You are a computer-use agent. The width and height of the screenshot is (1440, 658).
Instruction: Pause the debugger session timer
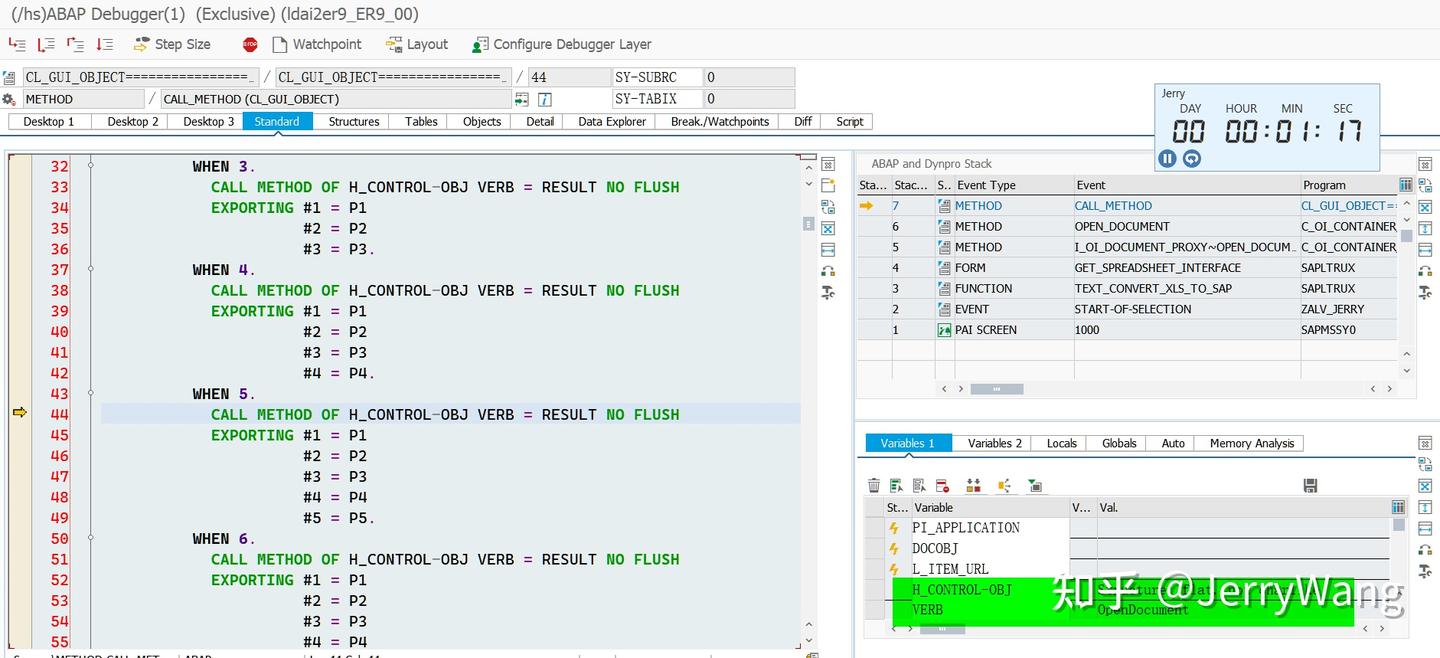(1167, 158)
